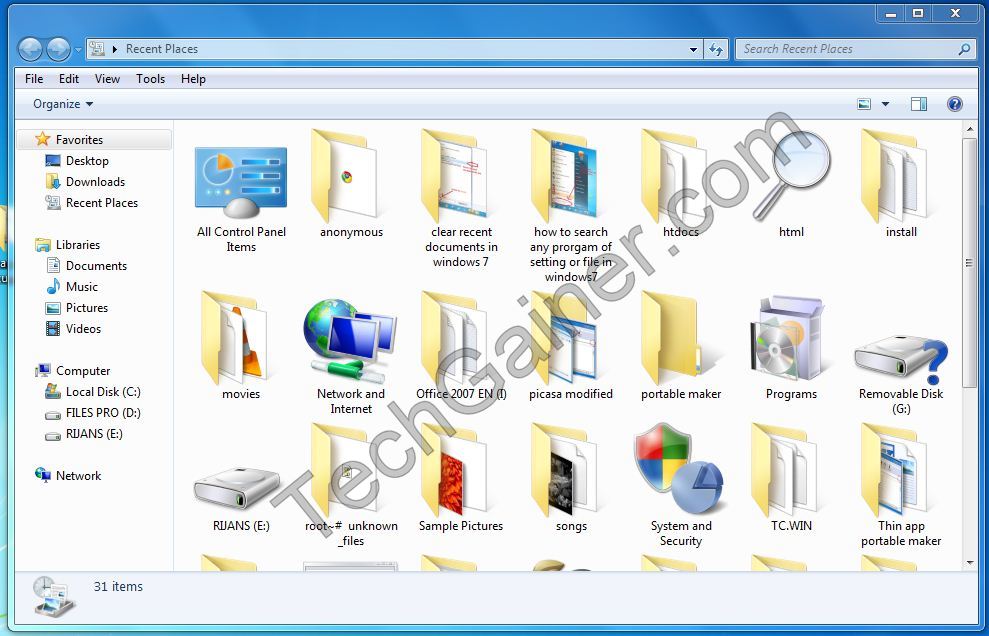The image size is (989, 636).
Task: Click the Help question mark button
Action: (957, 103)
